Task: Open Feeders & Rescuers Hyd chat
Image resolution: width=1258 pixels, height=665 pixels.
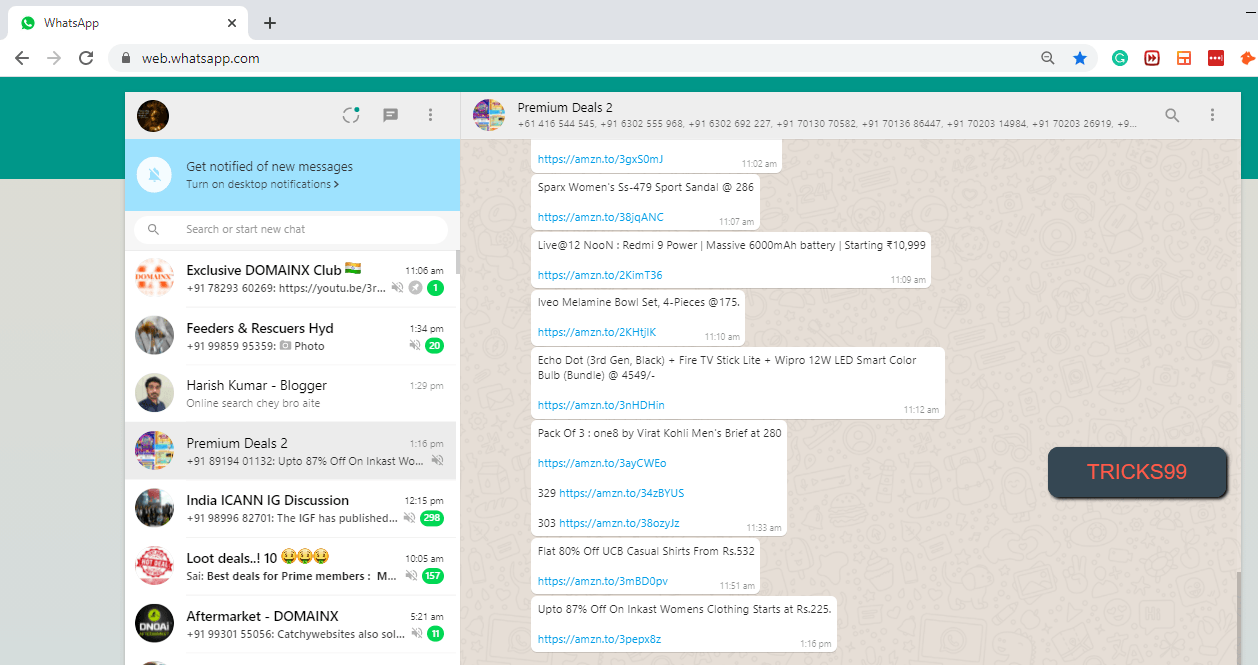Action: 290,336
